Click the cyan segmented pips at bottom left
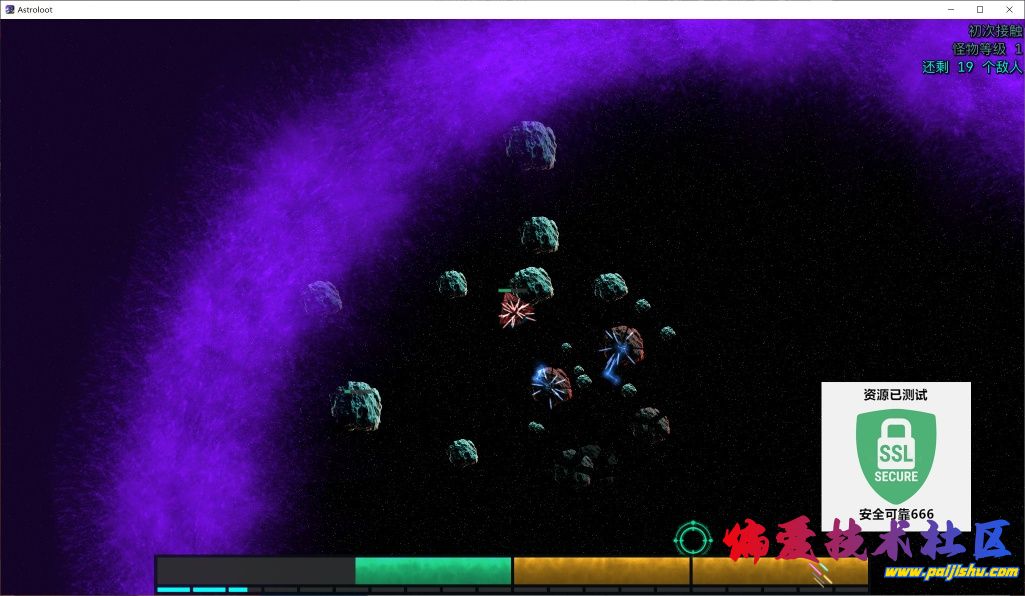The height and width of the screenshot is (596, 1025). click(202, 590)
